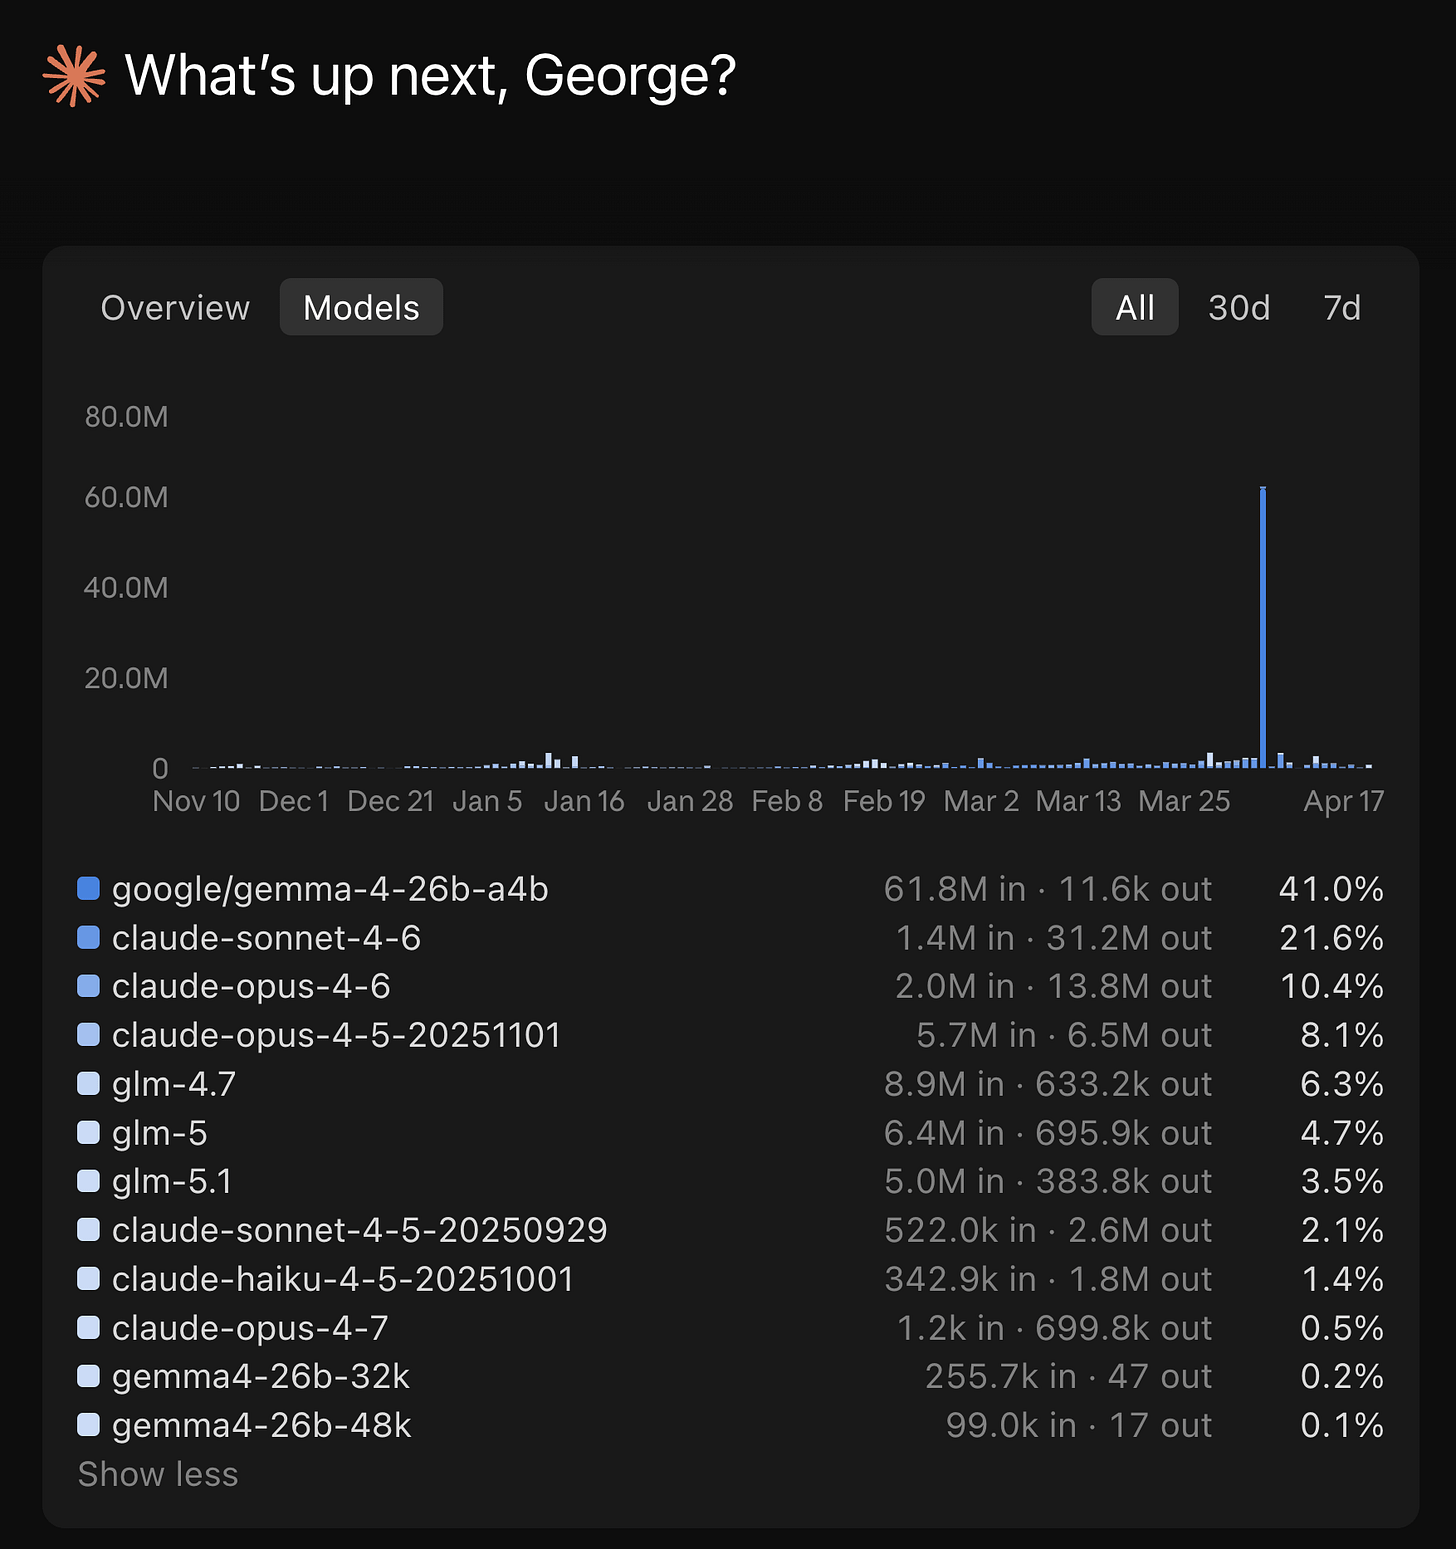The height and width of the screenshot is (1549, 1456).
Task: Click the claude-sonnet-4-6 model name
Action: point(266,938)
